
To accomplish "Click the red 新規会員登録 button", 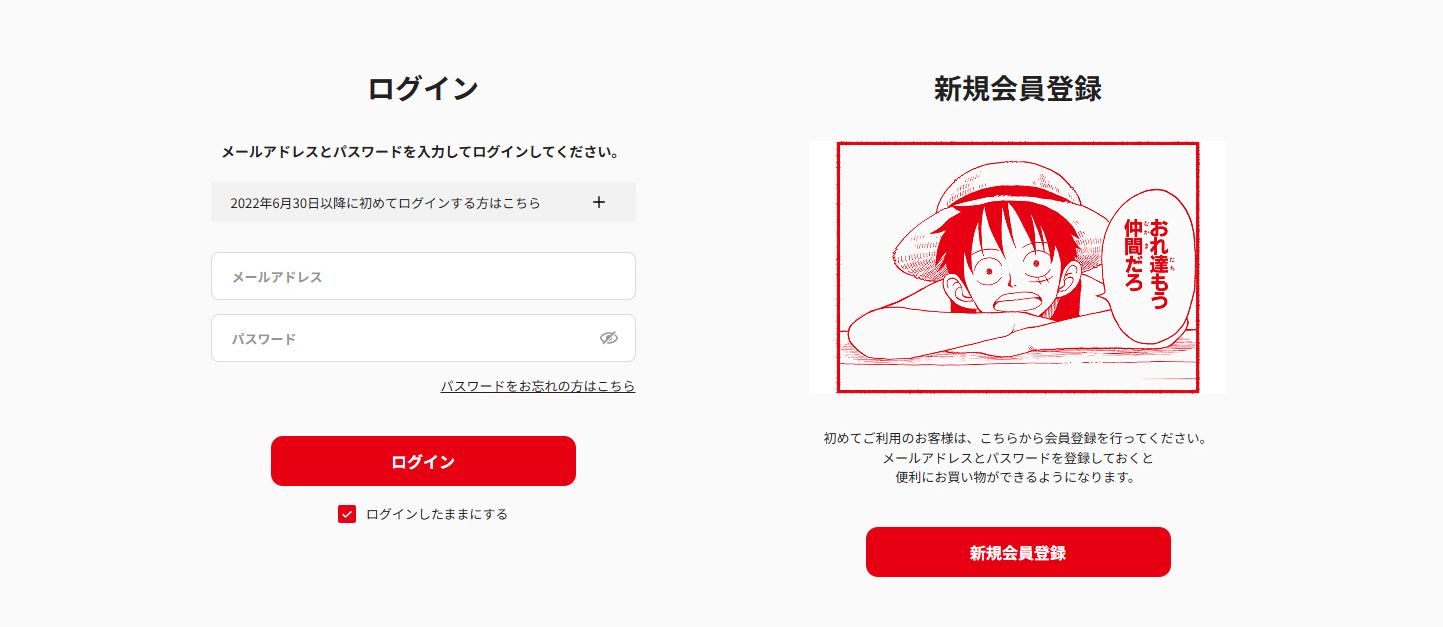I will [x=1018, y=552].
